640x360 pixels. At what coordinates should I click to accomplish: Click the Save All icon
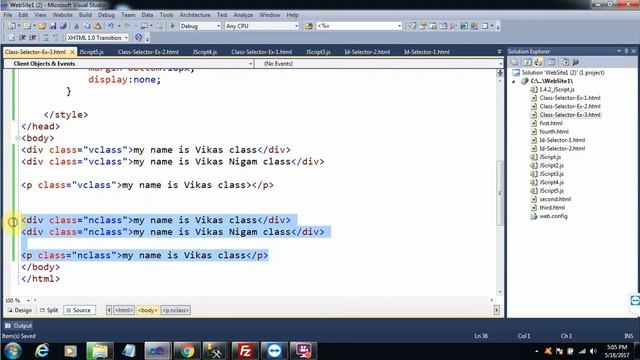[63, 26]
